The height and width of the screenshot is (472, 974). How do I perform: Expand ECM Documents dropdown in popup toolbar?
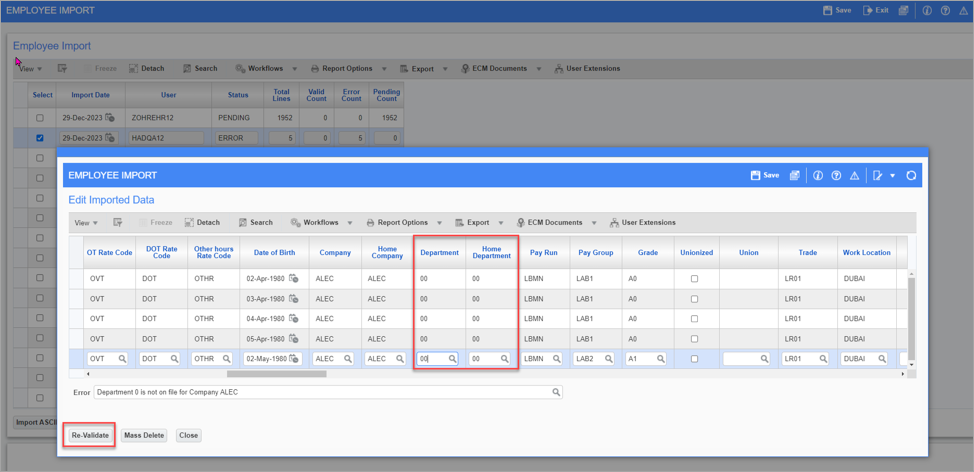click(x=594, y=222)
